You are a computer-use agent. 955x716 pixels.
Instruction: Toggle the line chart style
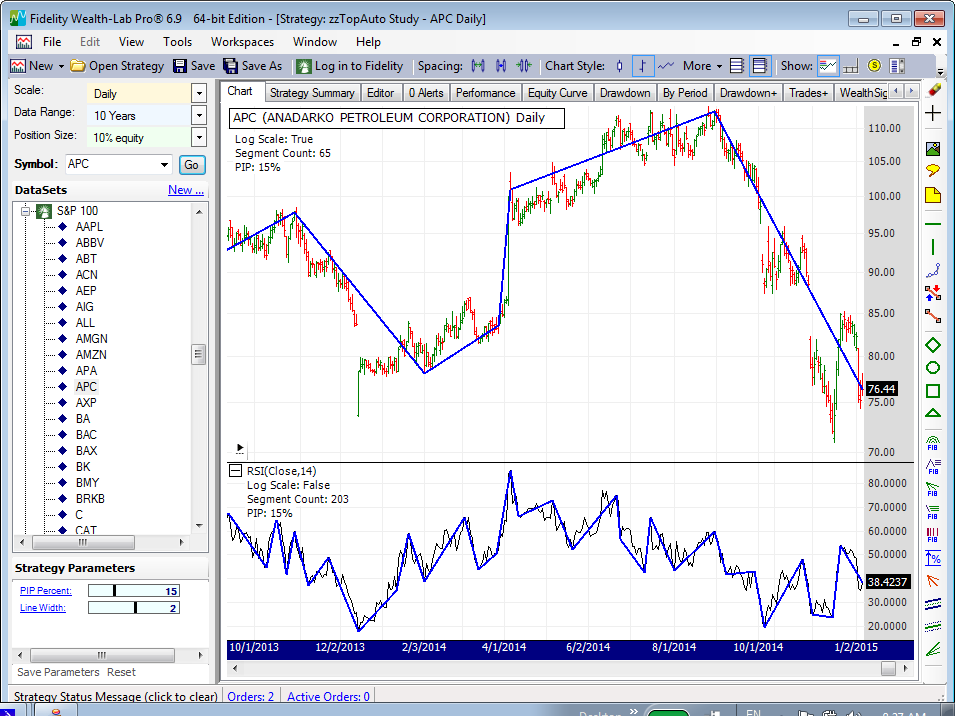[666, 66]
